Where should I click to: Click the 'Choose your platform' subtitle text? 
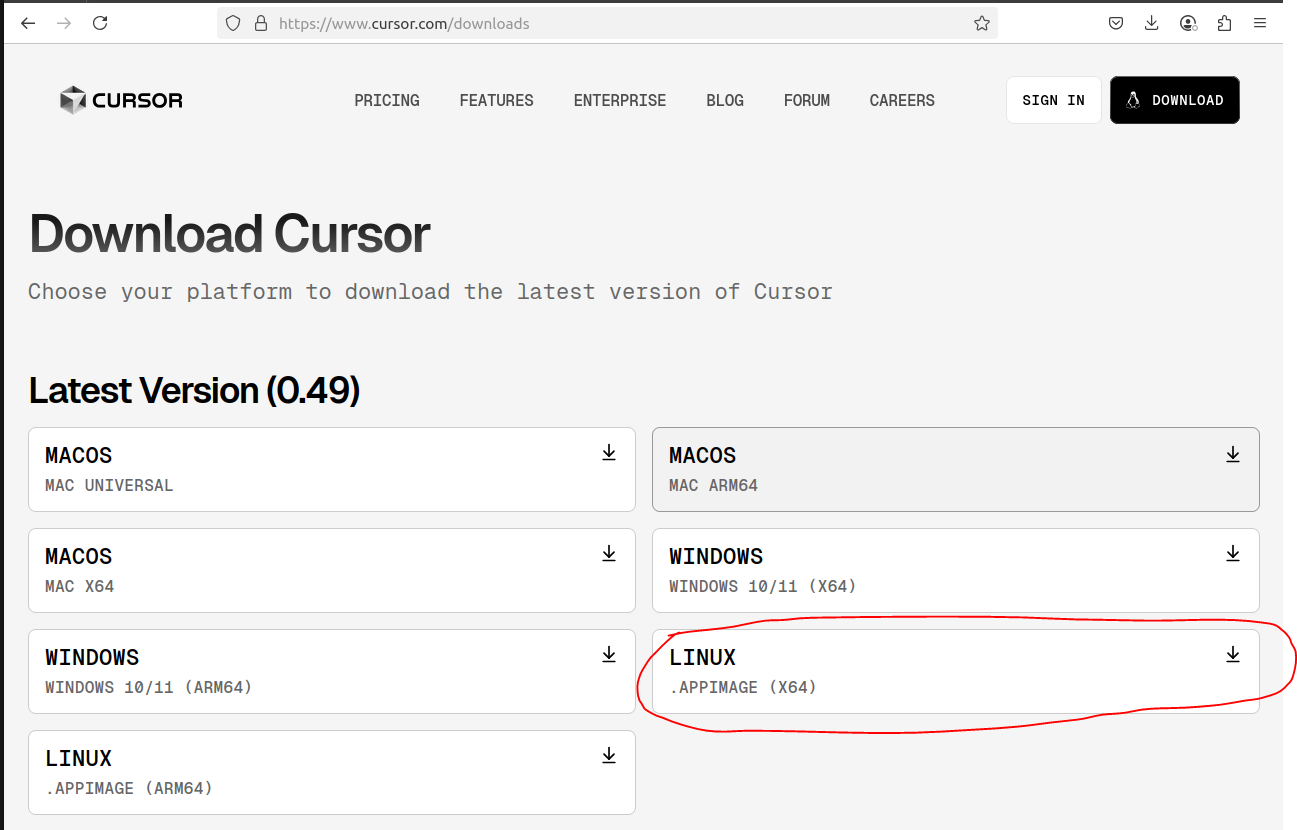pyautogui.click(x=430, y=292)
